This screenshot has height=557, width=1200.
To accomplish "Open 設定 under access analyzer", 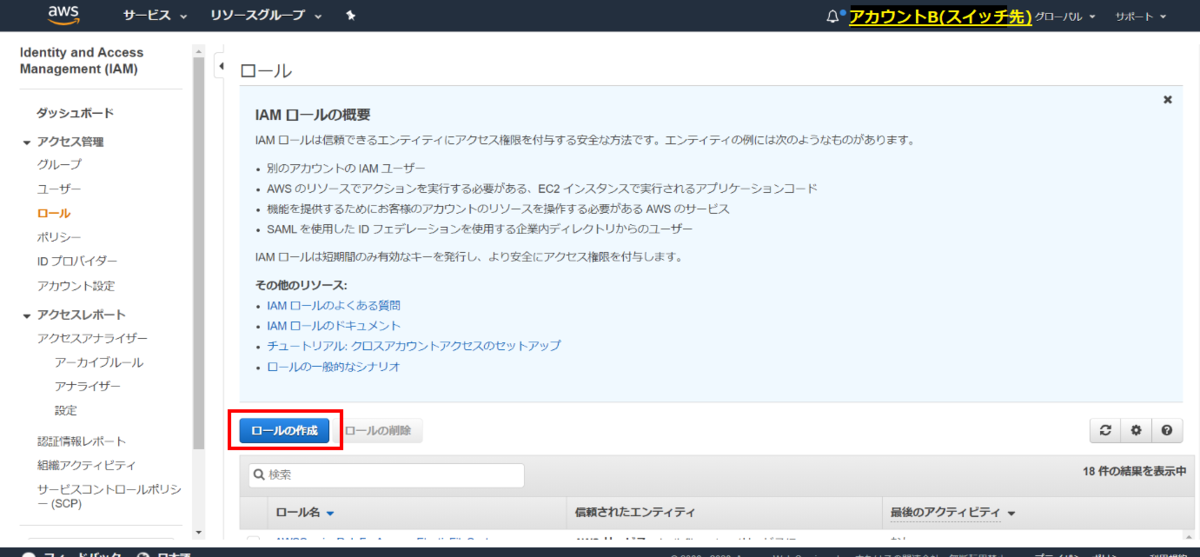I will (x=66, y=410).
